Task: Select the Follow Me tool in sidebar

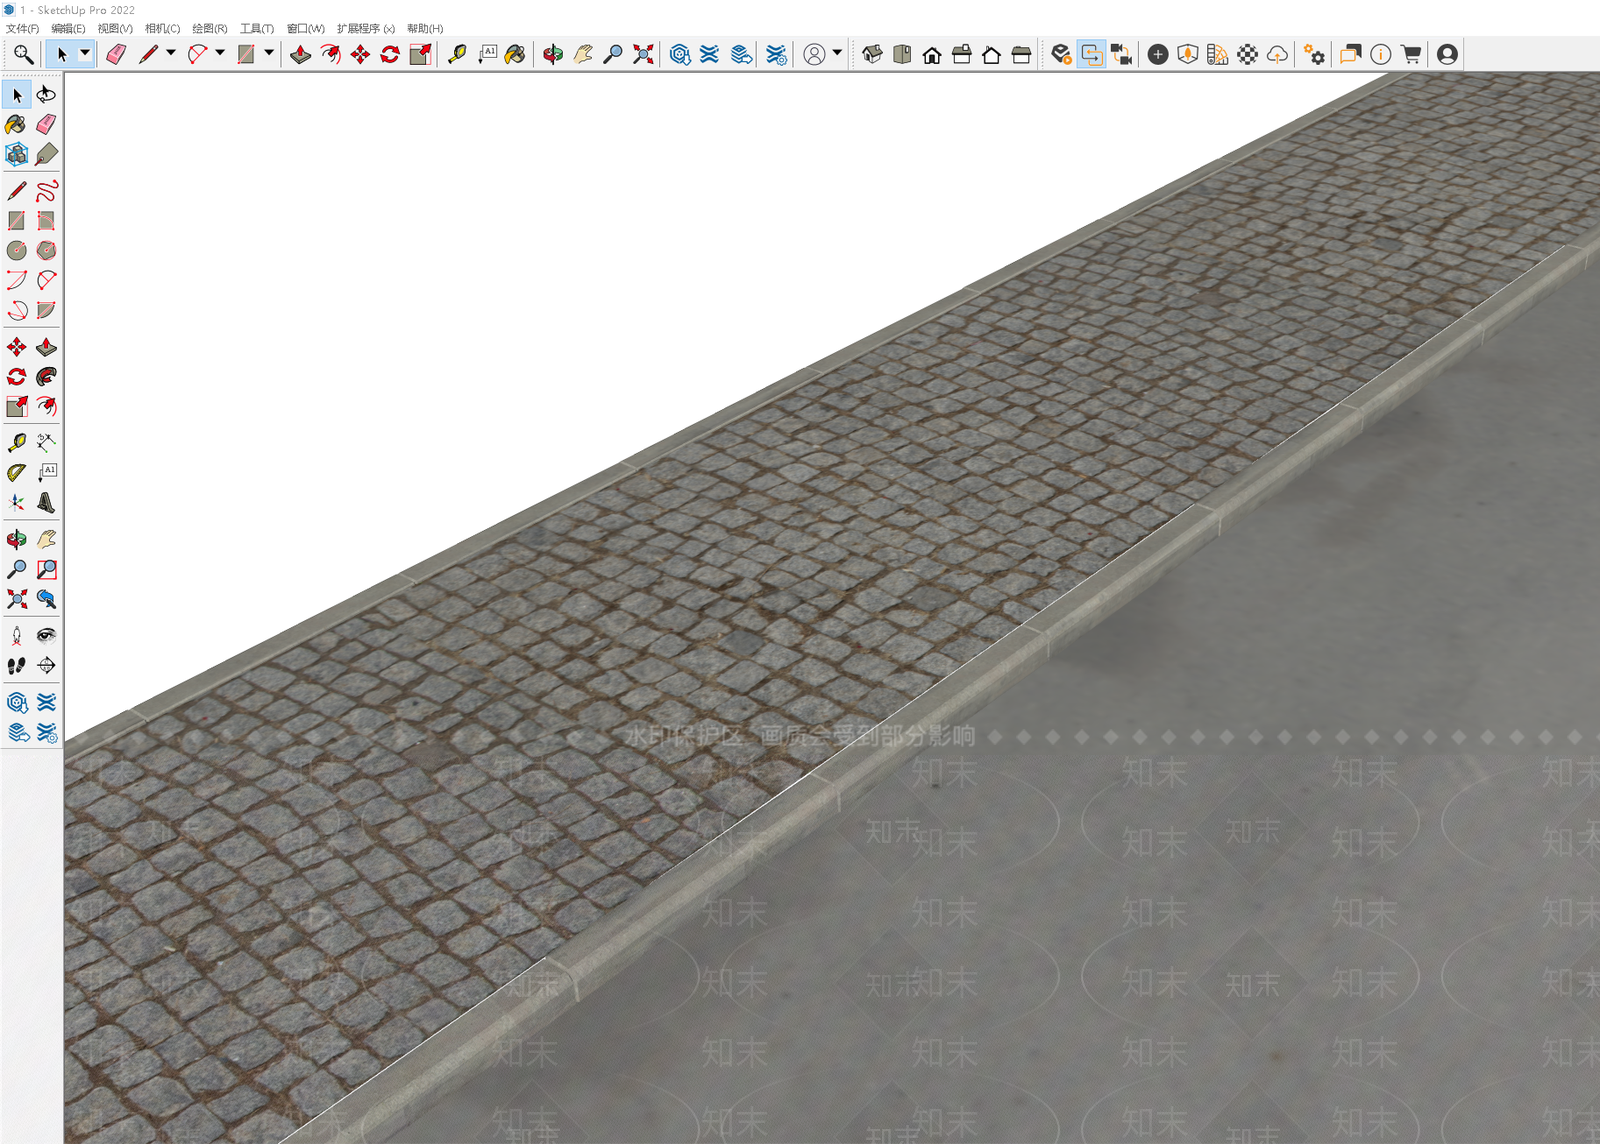Action: [46, 376]
